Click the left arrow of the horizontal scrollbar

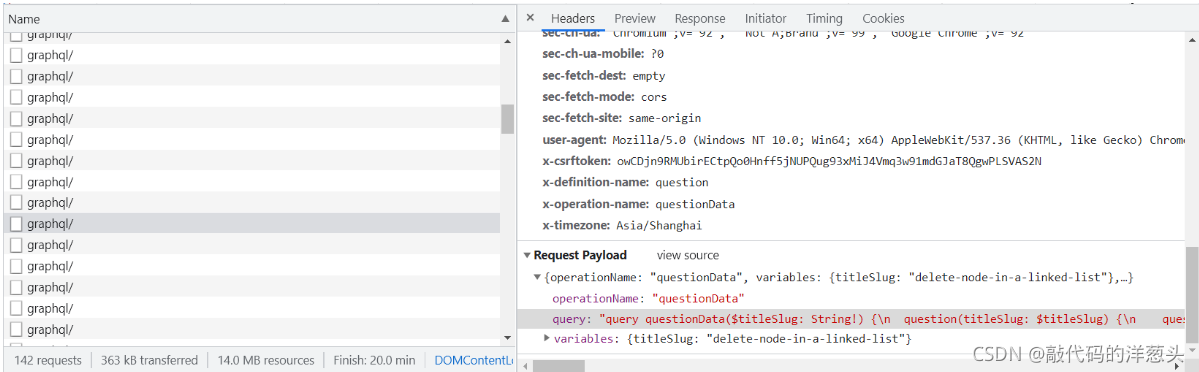[524, 366]
